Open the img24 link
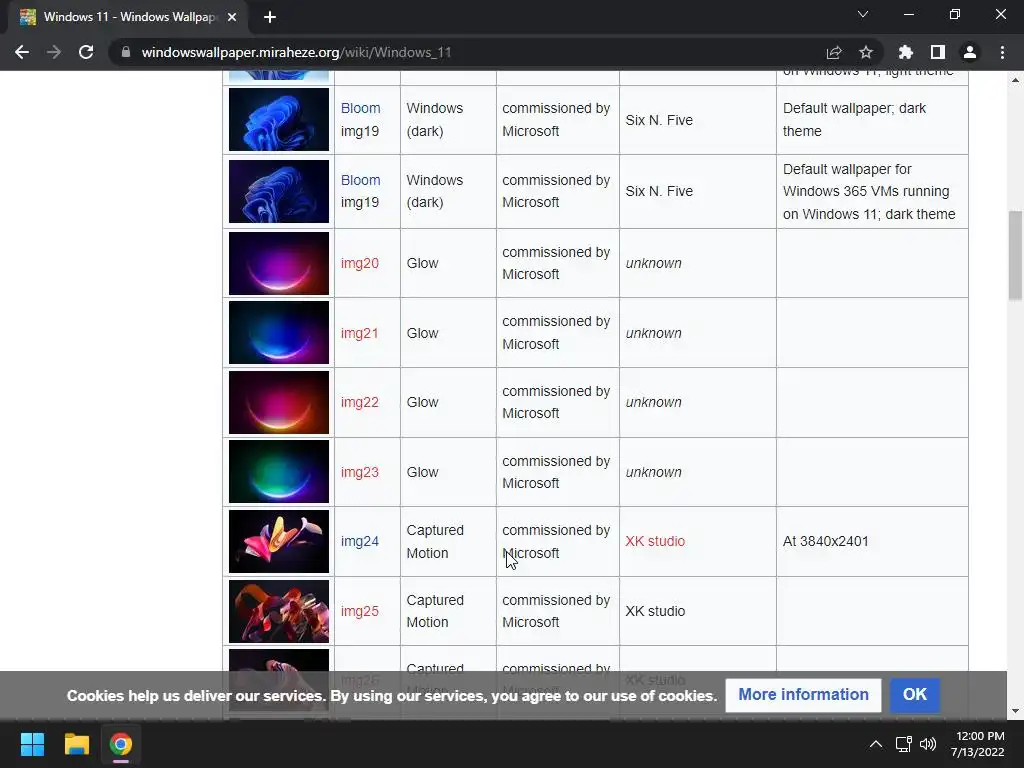 (x=360, y=541)
